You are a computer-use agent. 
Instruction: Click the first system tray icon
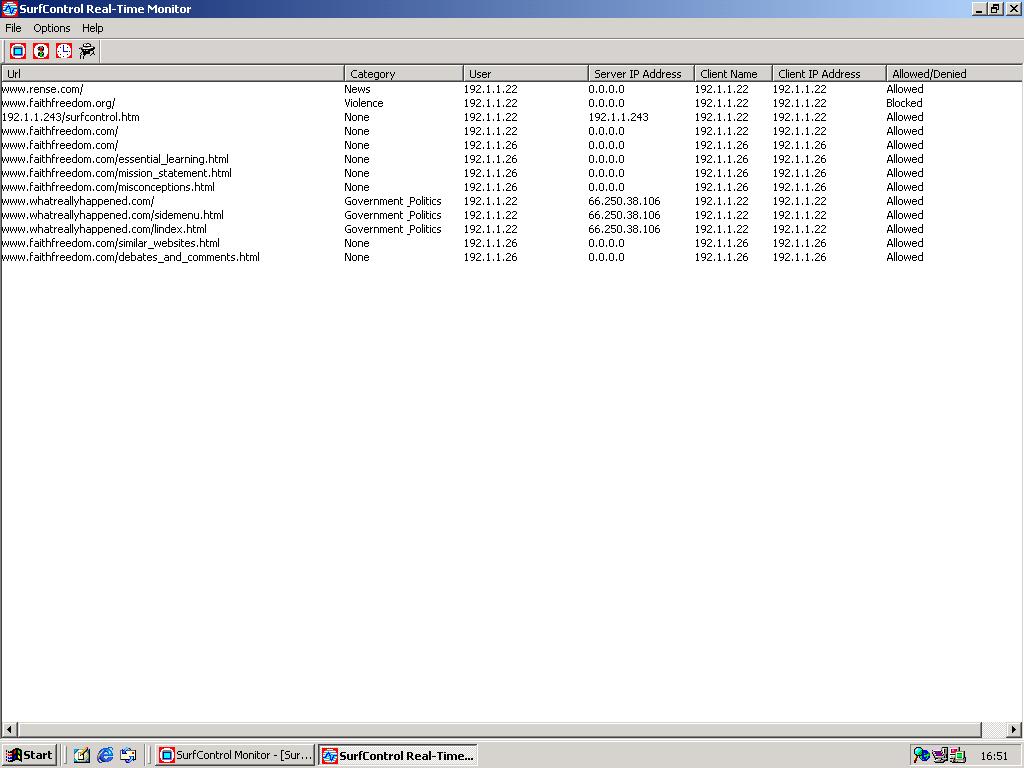(921, 756)
